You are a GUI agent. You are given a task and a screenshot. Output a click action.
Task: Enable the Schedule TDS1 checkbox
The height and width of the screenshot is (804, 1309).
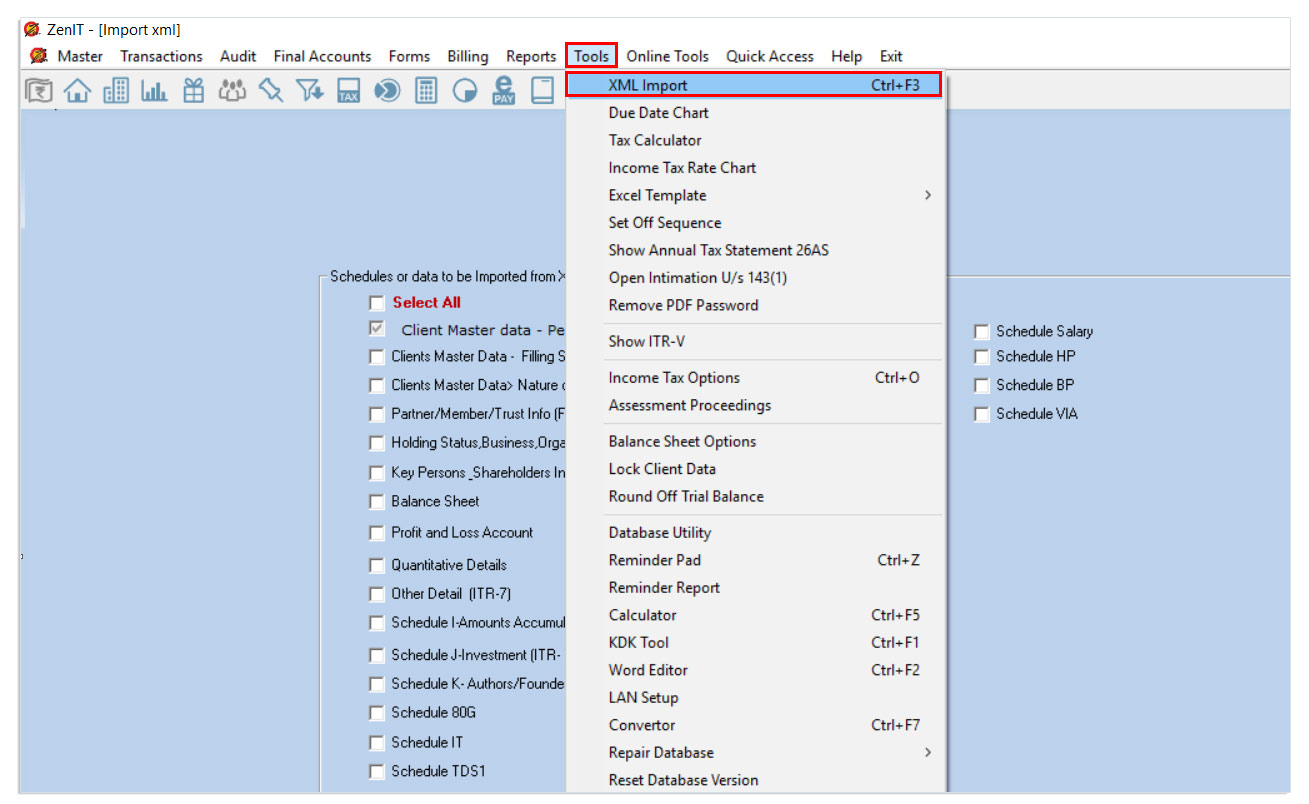click(376, 771)
